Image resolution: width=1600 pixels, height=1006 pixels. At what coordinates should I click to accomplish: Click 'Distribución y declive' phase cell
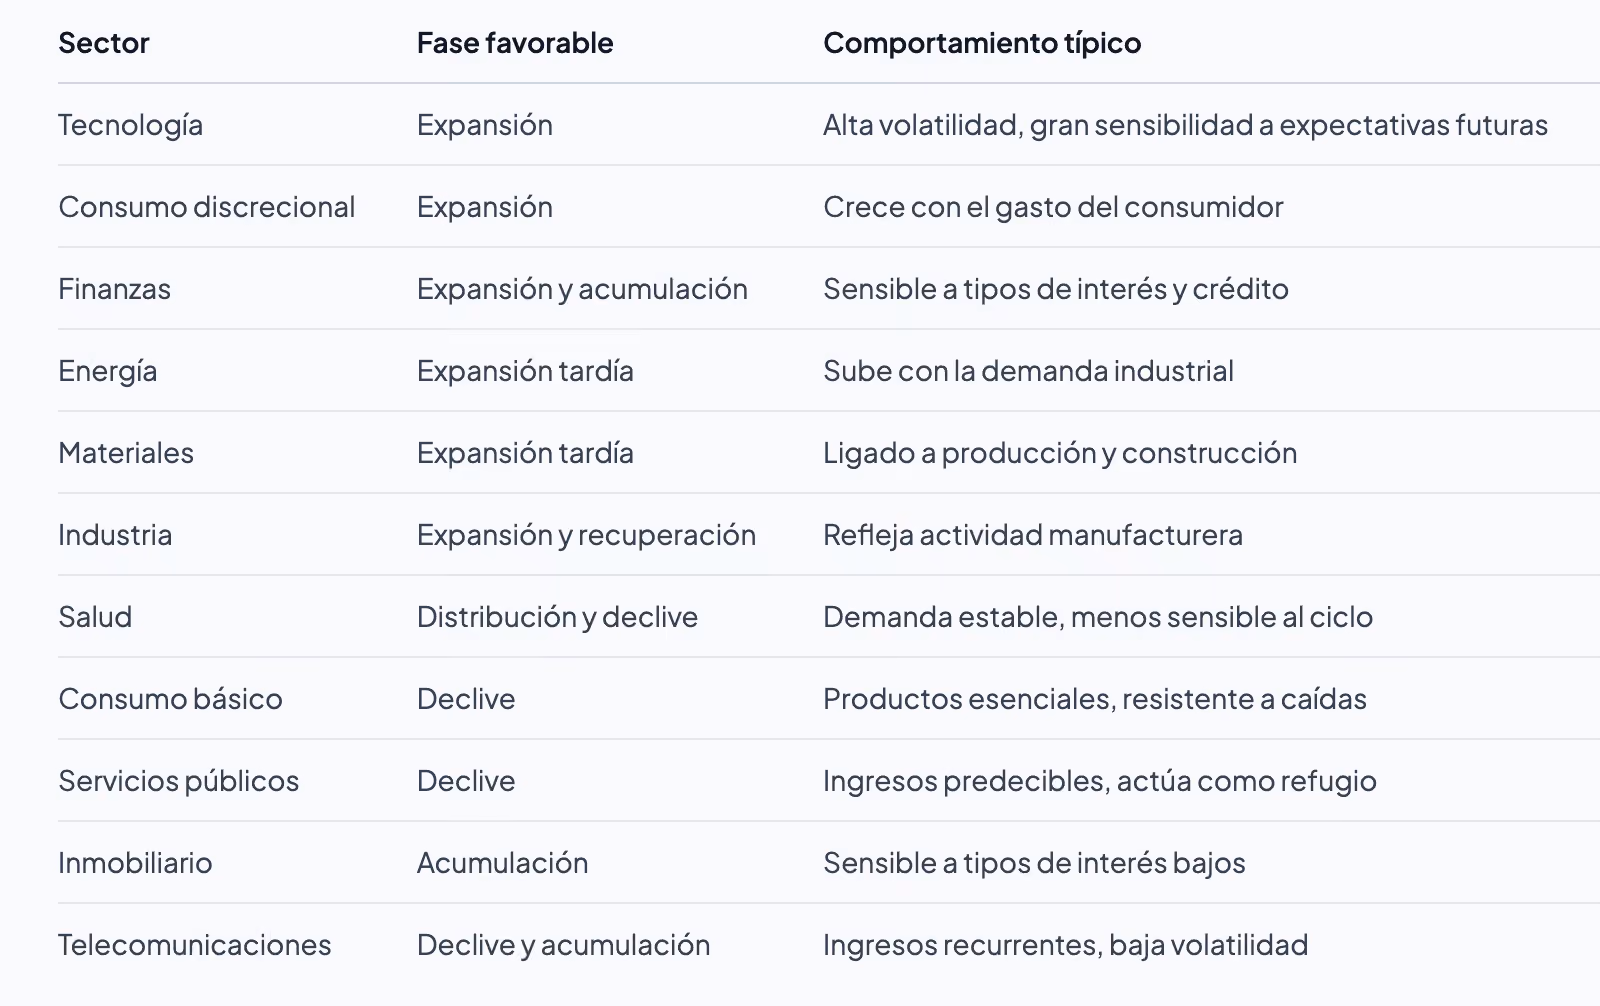[558, 617]
